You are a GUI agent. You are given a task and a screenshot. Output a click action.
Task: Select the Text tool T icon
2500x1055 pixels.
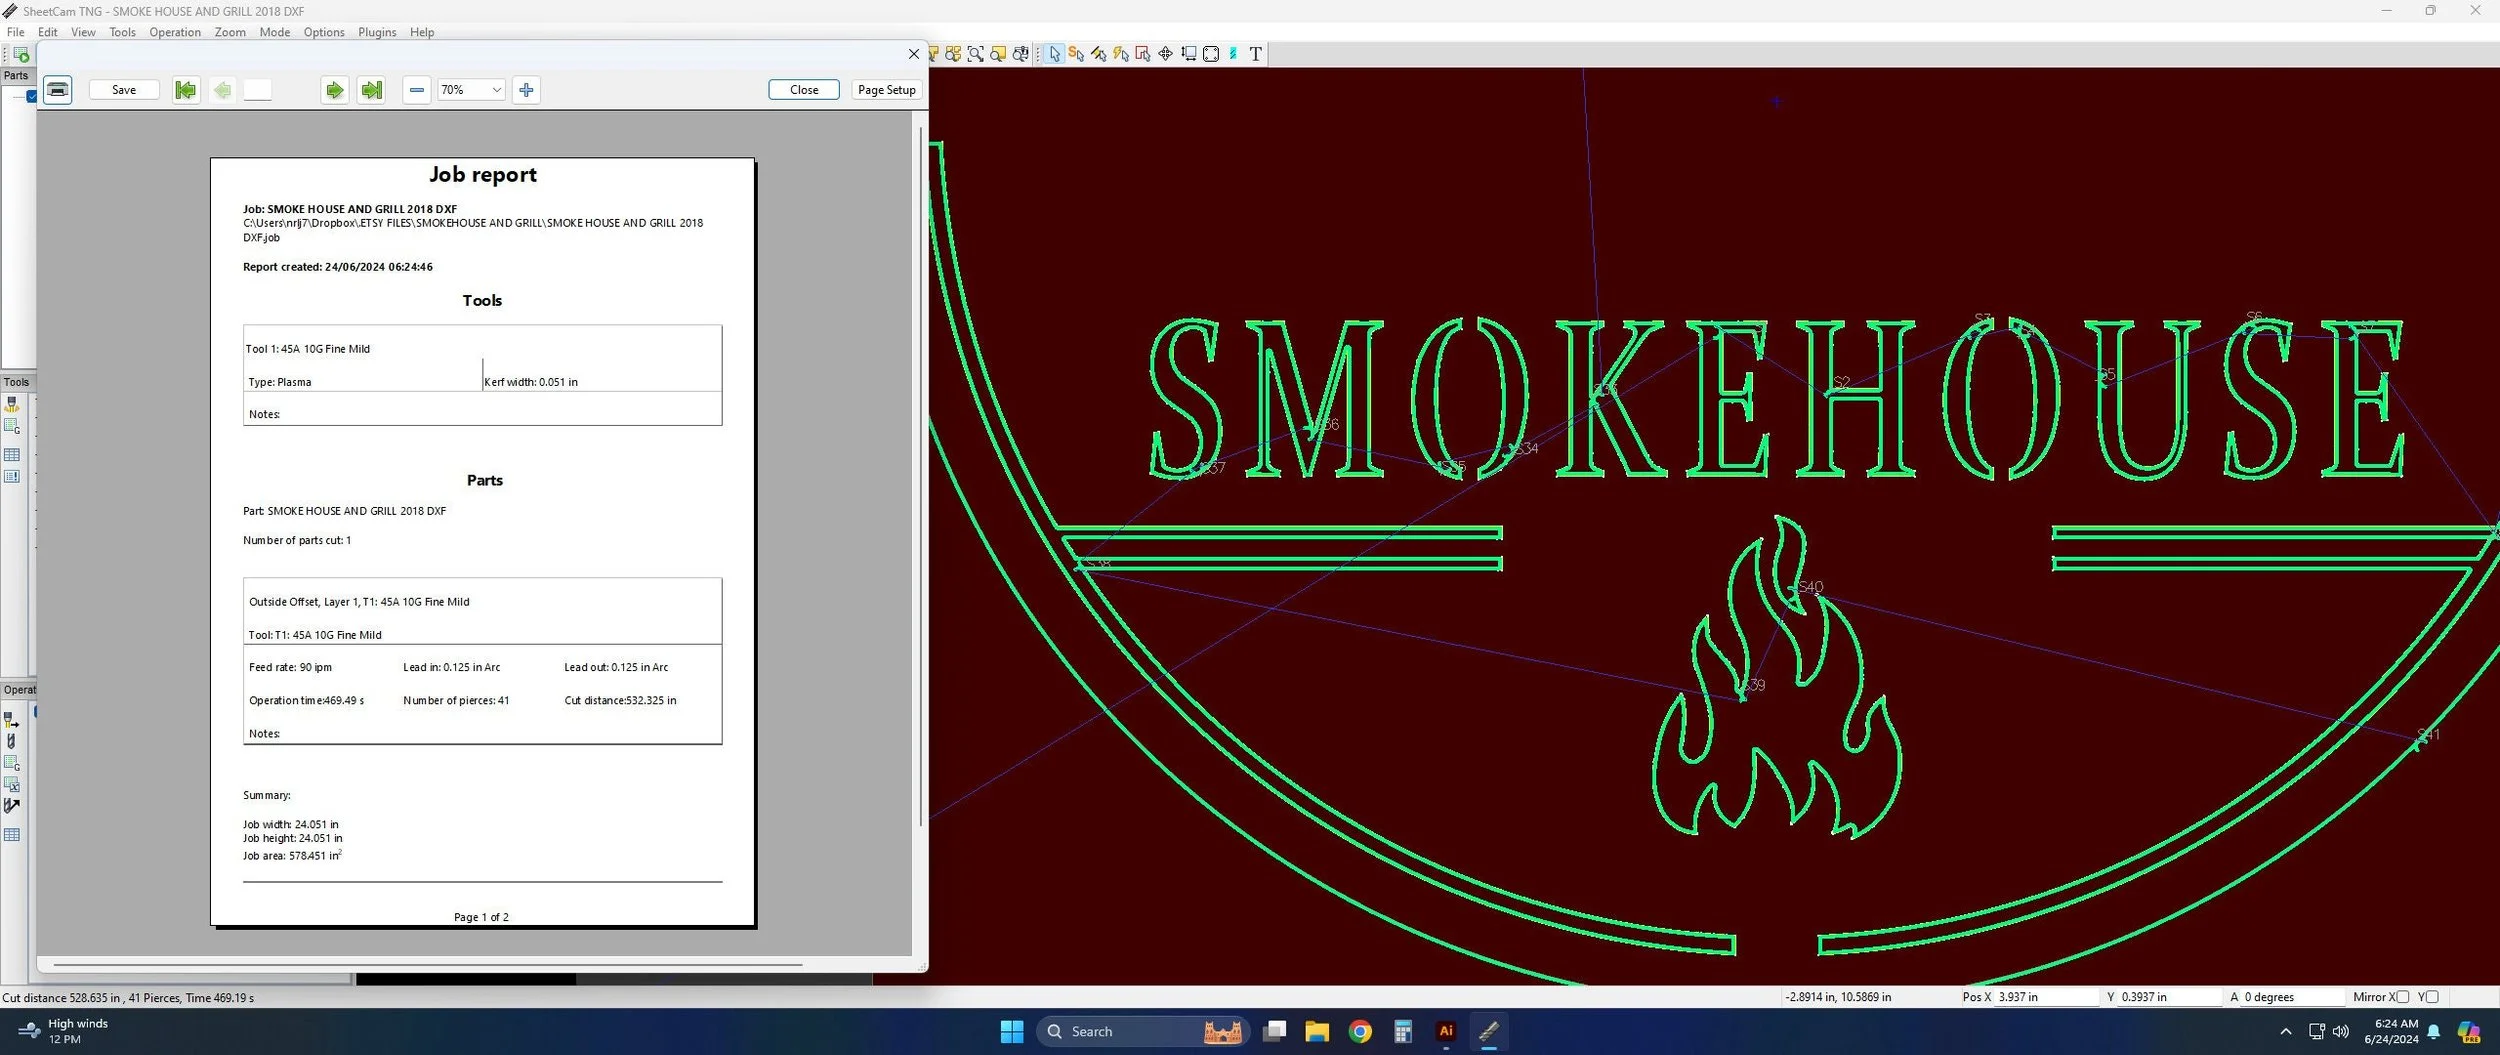[x=1256, y=54]
